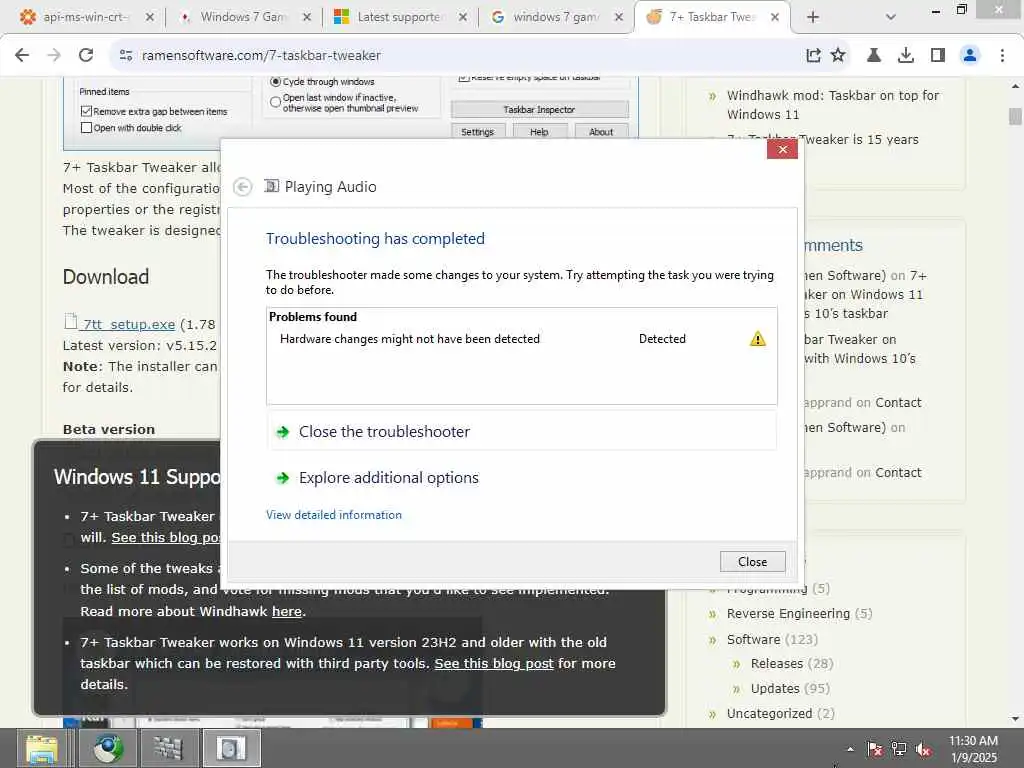The width and height of the screenshot is (1024, 768).
Task: Click the share page icon in address bar
Action: pos(813,56)
